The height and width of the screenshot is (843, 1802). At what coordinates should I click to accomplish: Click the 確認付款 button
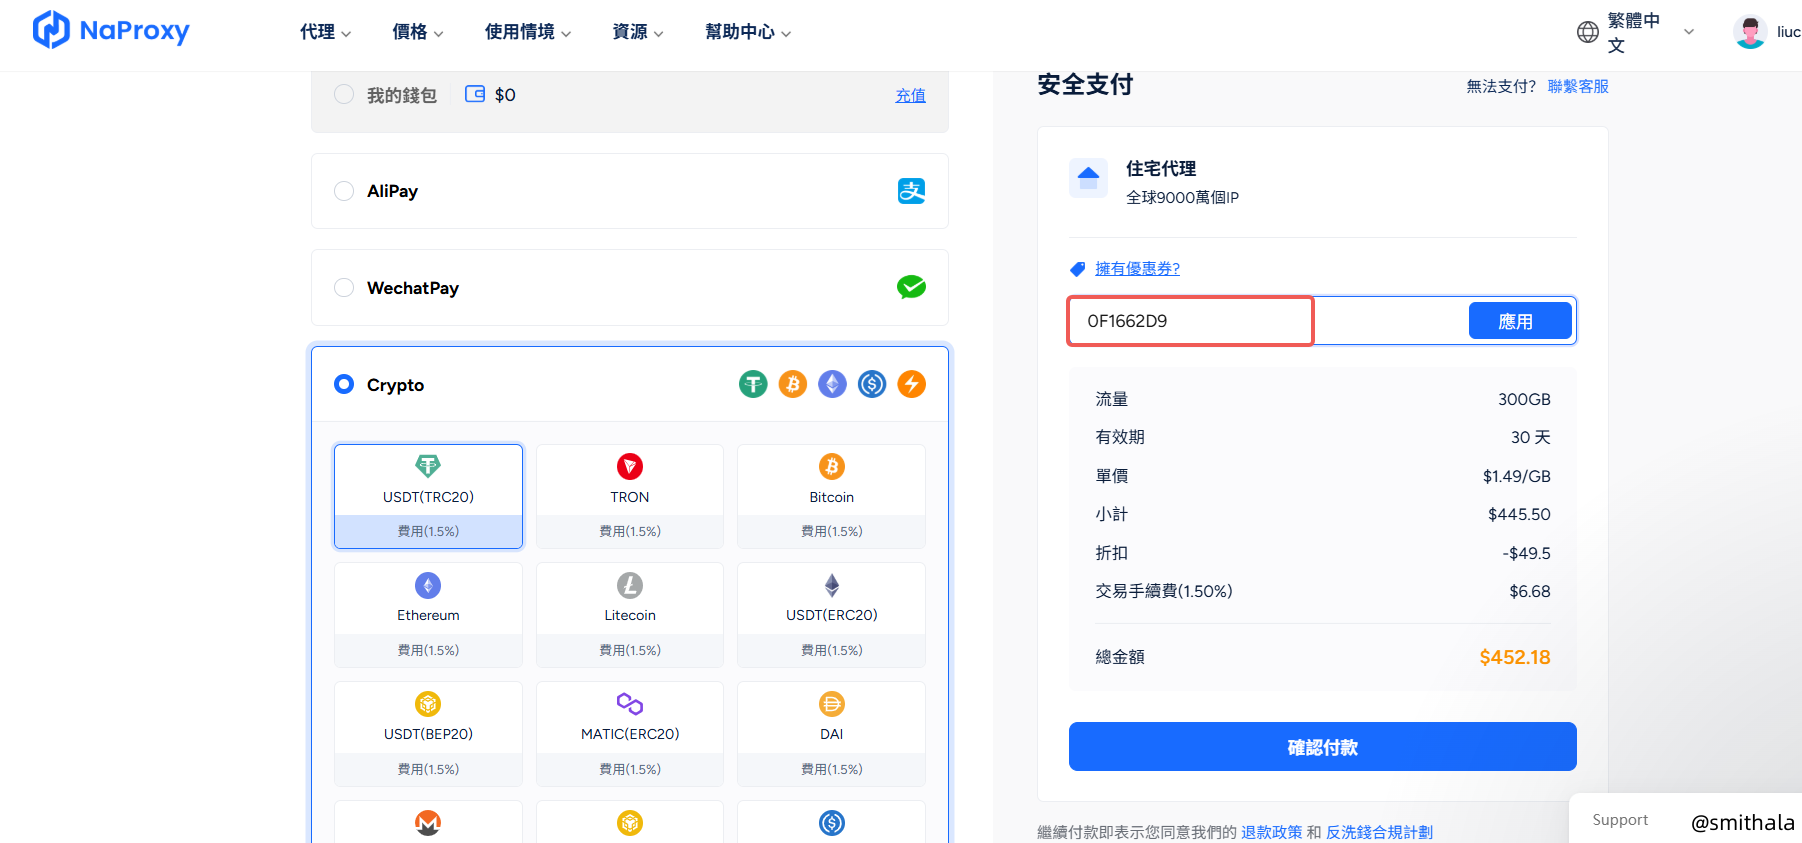[x=1322, y=747]
